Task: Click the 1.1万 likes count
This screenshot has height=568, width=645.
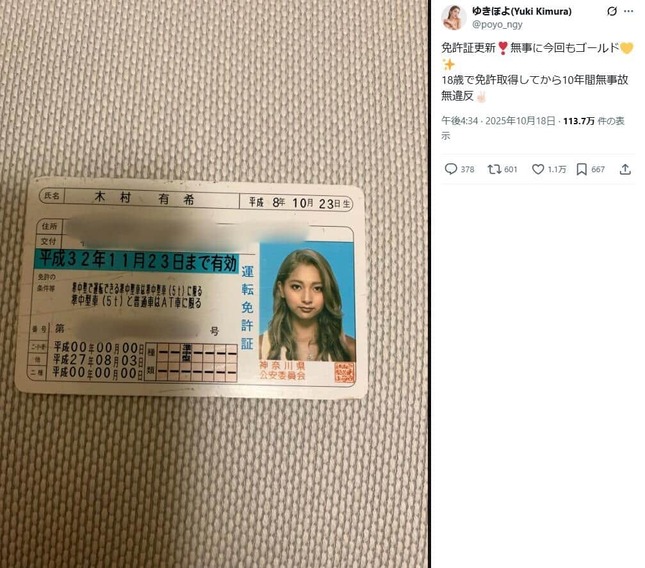Action: [557, 169]
